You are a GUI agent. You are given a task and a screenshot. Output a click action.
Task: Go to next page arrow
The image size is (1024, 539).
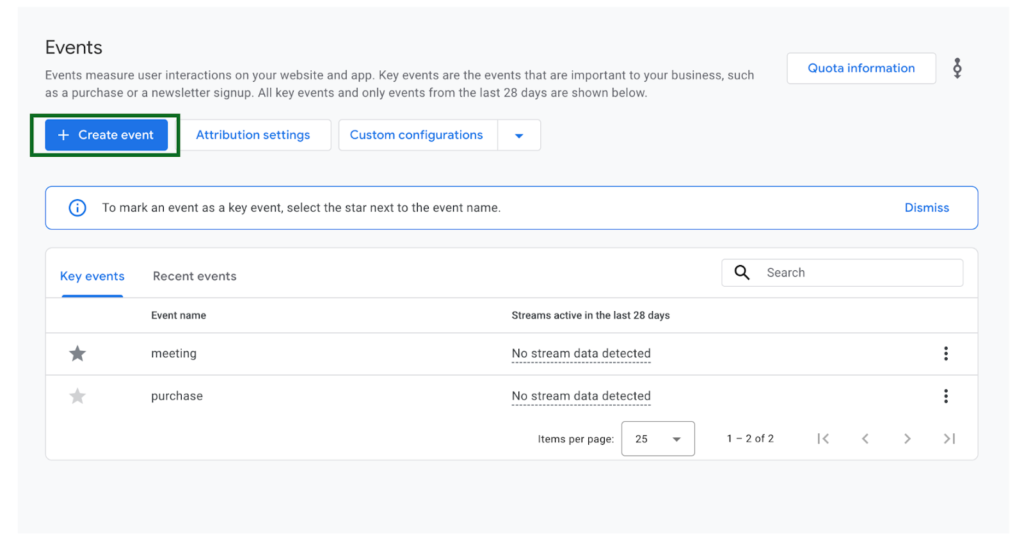(907, 438)
